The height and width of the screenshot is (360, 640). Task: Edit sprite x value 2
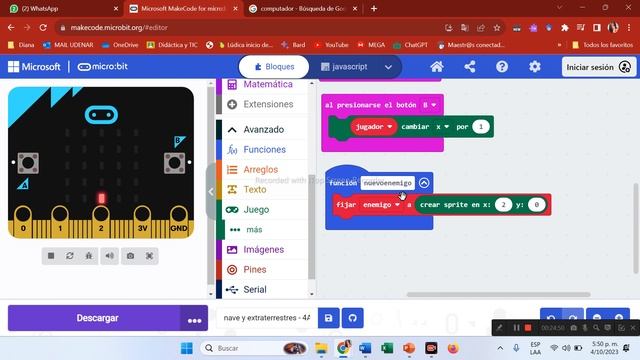tap(503, 205)
